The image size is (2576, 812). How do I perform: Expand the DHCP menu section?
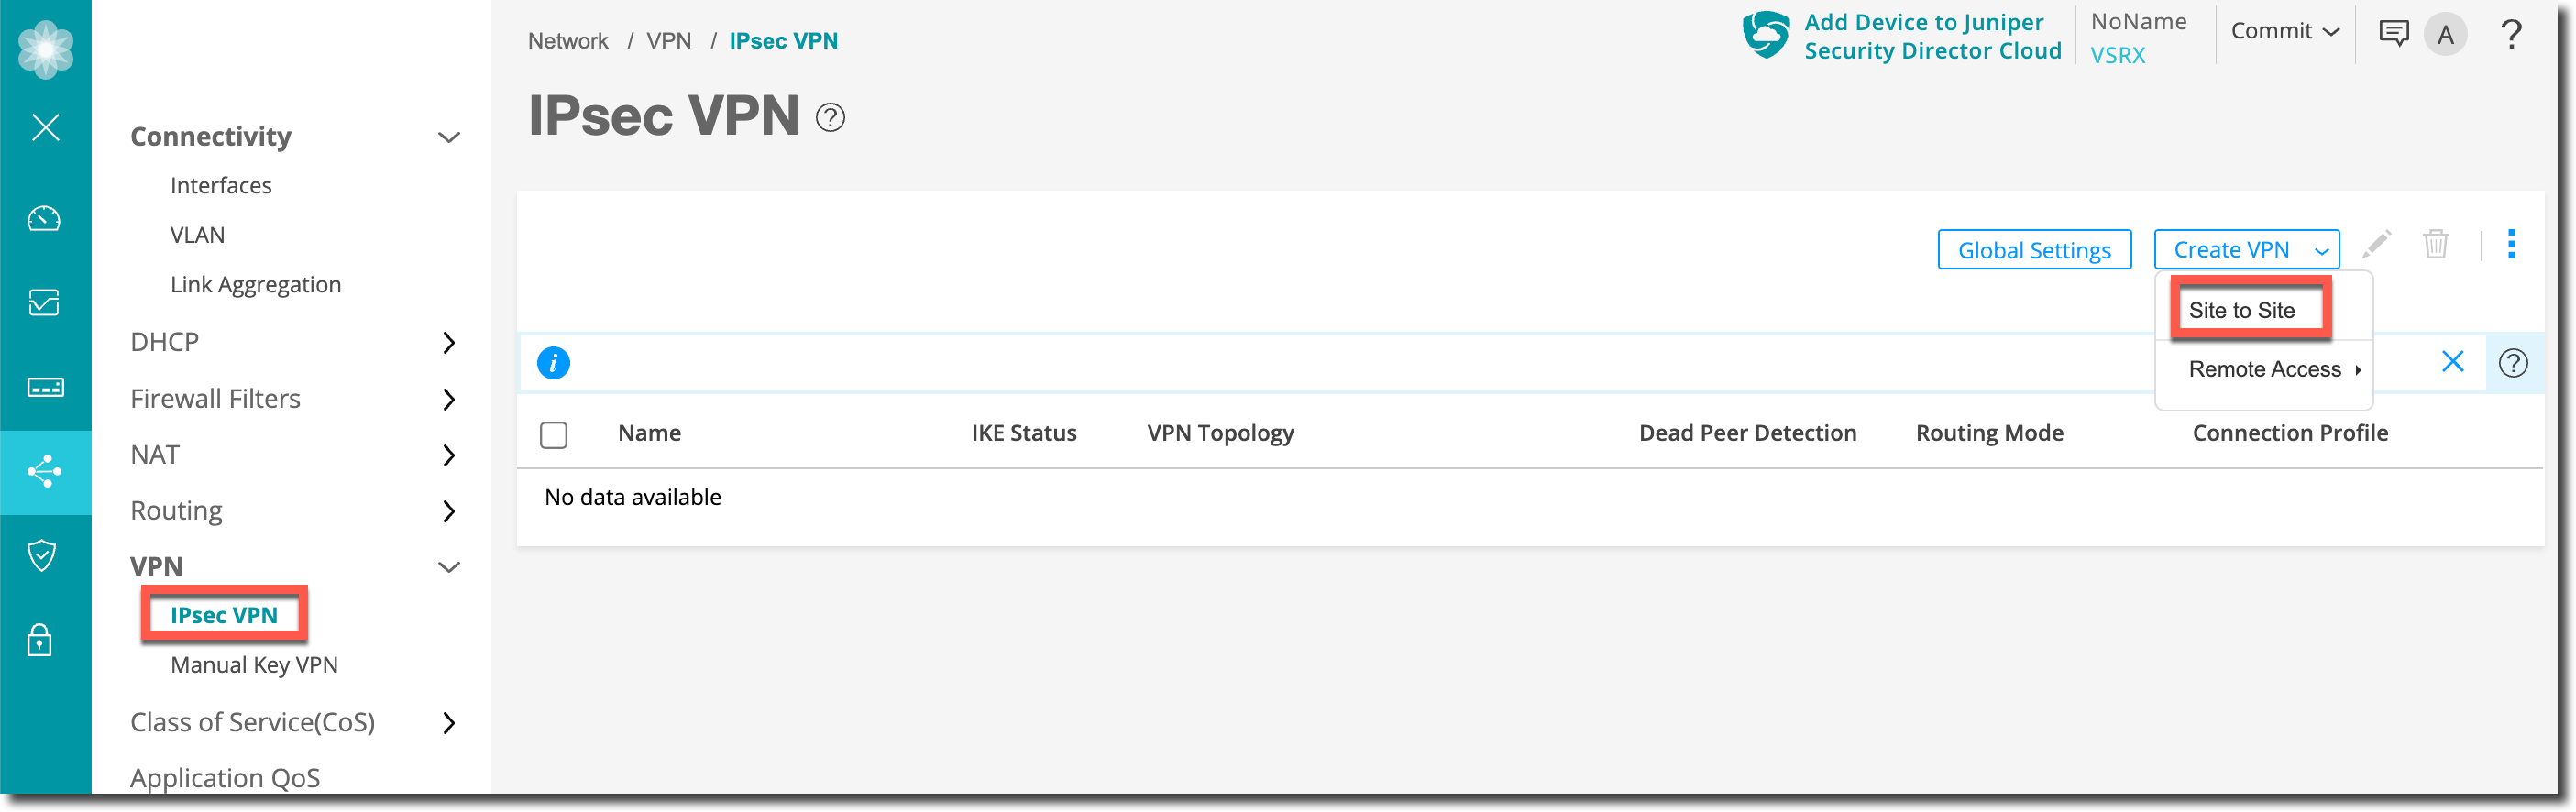click(x=448, y=343)
